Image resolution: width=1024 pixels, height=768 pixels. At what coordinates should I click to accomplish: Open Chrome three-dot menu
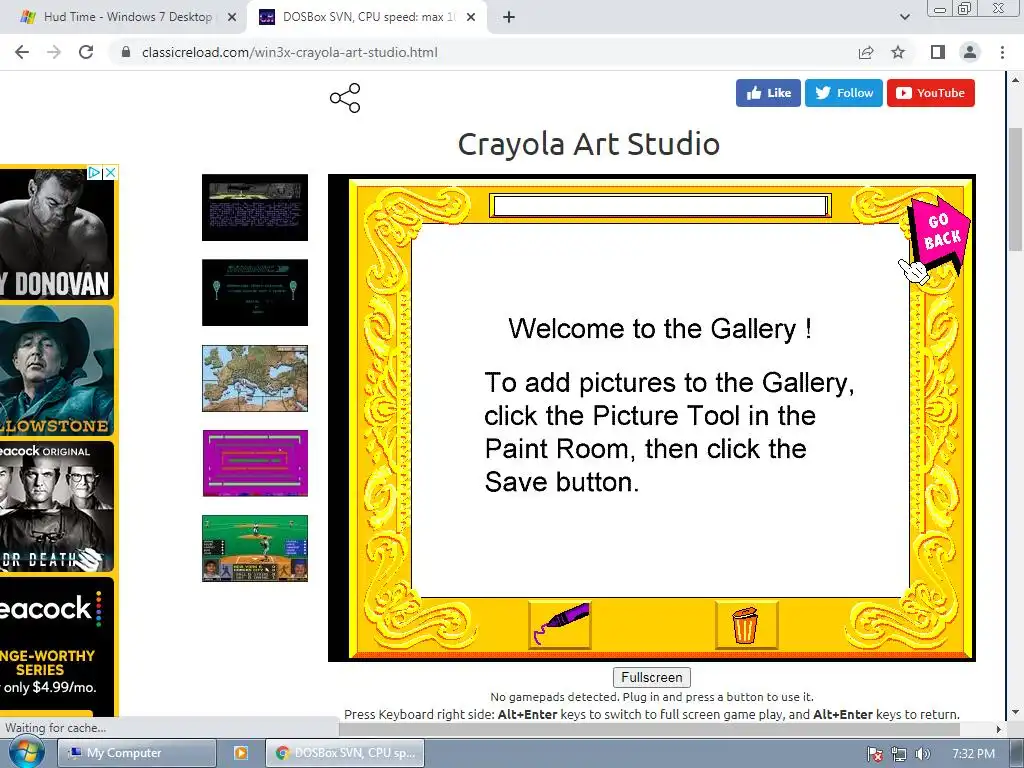point(1002,52)
